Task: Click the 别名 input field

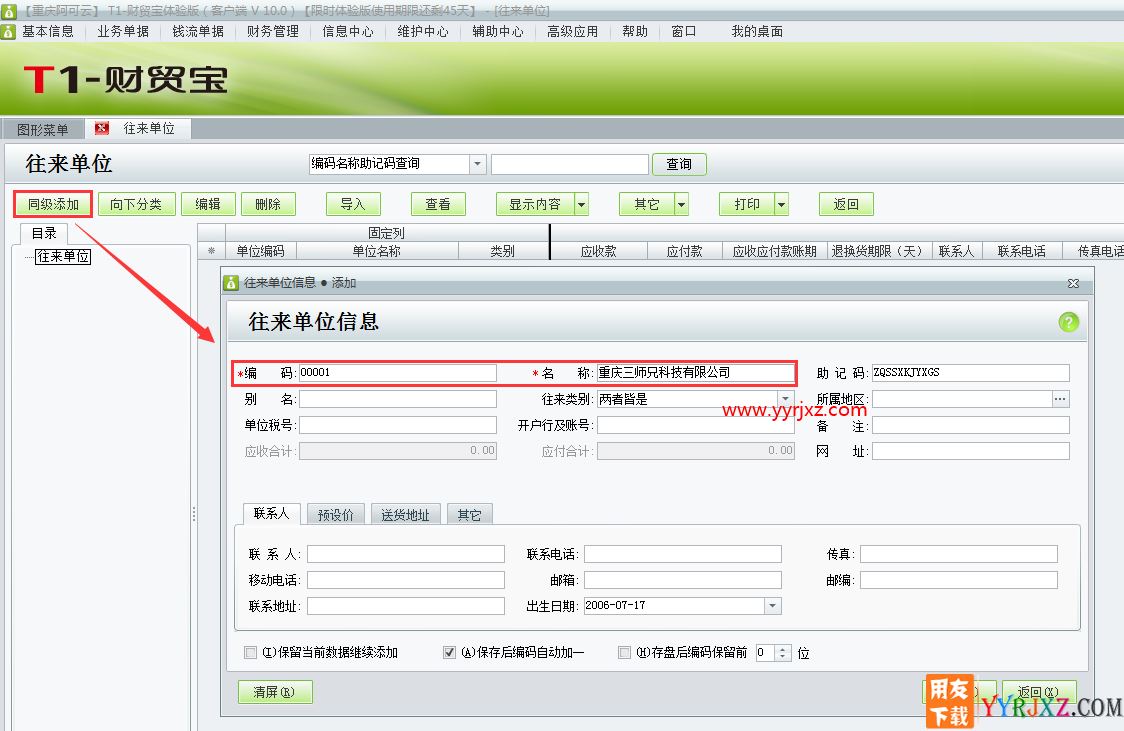Action: pos(398,399)
